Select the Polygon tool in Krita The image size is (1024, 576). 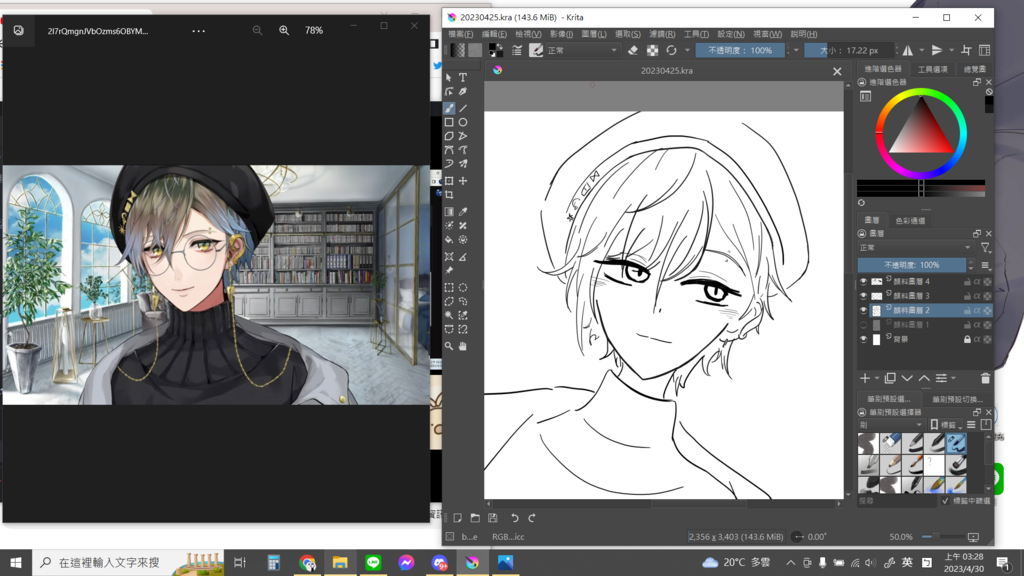[x=449, y=136]
